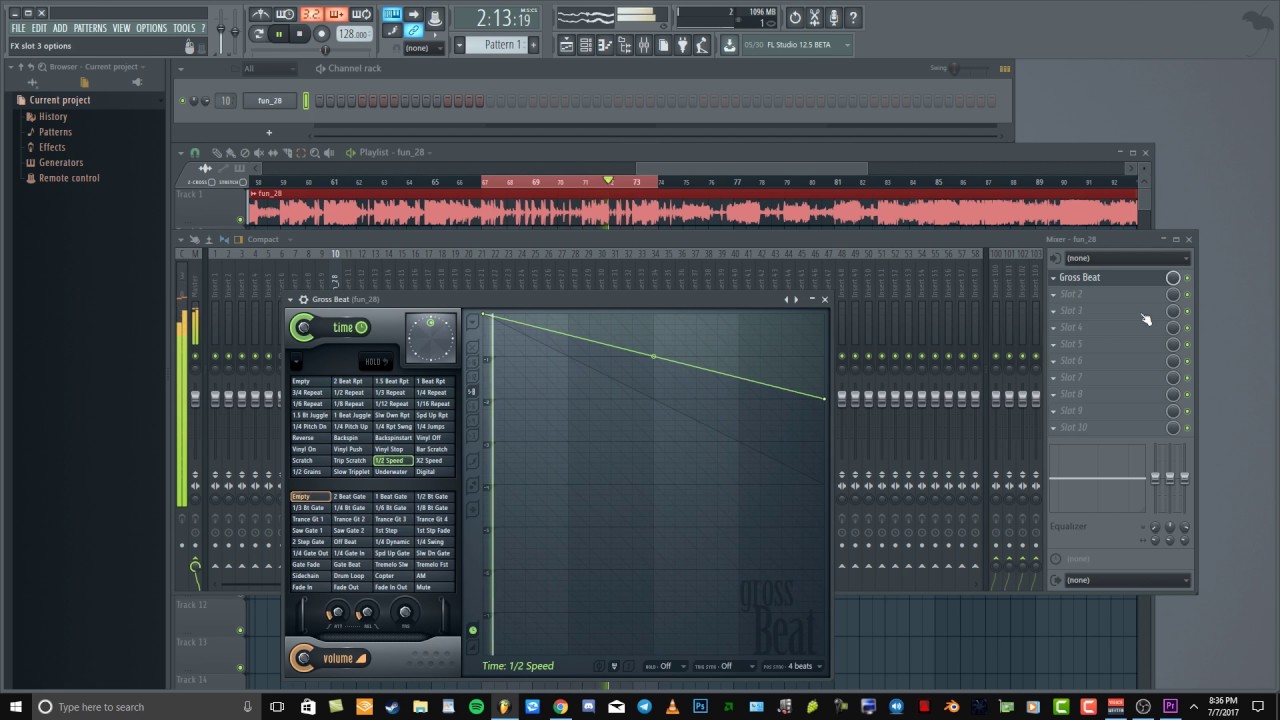Select the Trance Gt 1 volume preset
This screenshot has width=1280, height=720.
[x=310, y=519]
